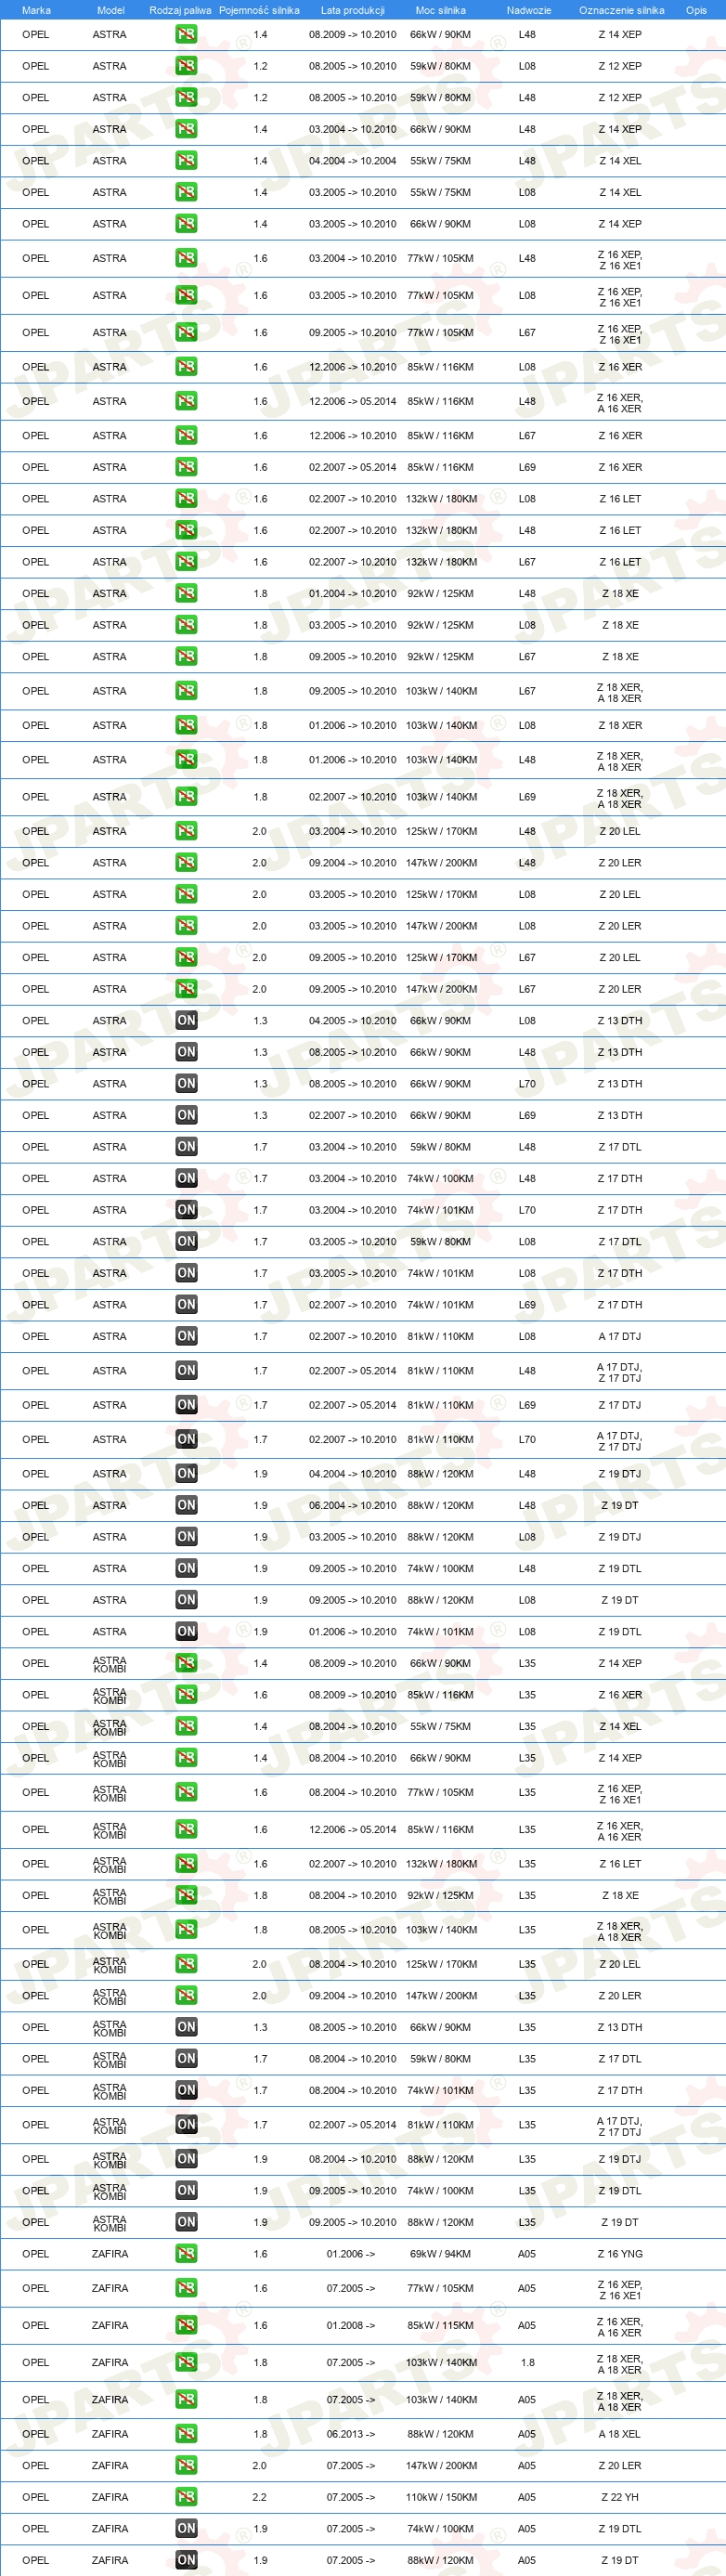This screenshot has height=2576, width=726.
Task: Click the ON icon in the ZAFIRA Z 19 DT row
Action: click(x=186, y=2560)
